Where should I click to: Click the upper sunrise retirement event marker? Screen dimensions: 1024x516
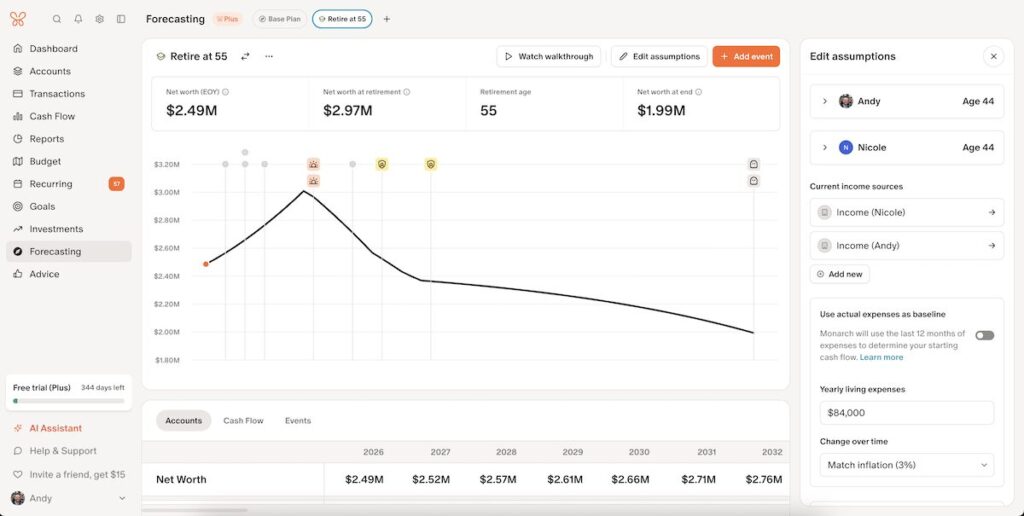[313, 164]
